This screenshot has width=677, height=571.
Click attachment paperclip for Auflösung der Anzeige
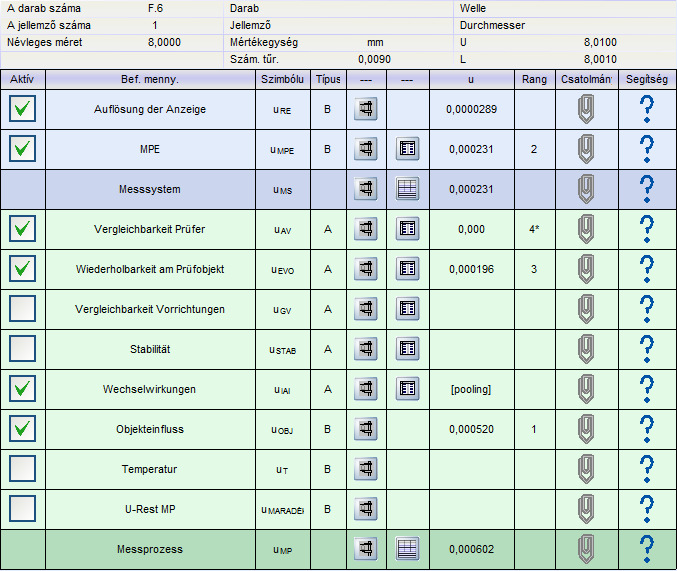pyautogui.click(x=586, y=109)
